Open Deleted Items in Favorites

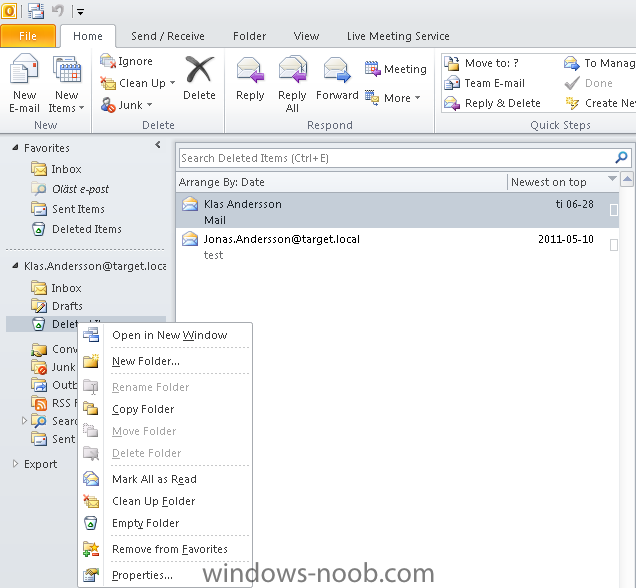tap(76, 229)
